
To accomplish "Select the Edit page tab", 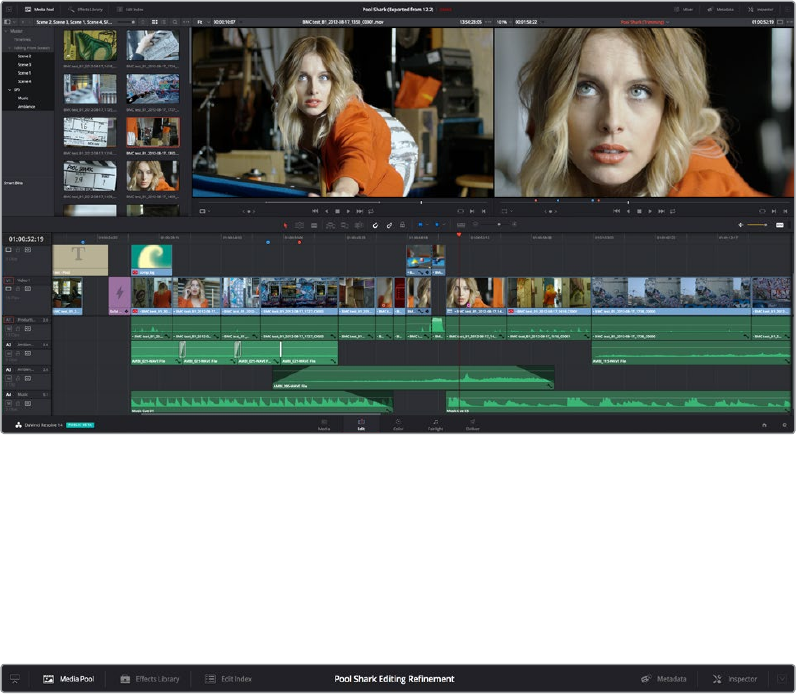I will (361, 425).
